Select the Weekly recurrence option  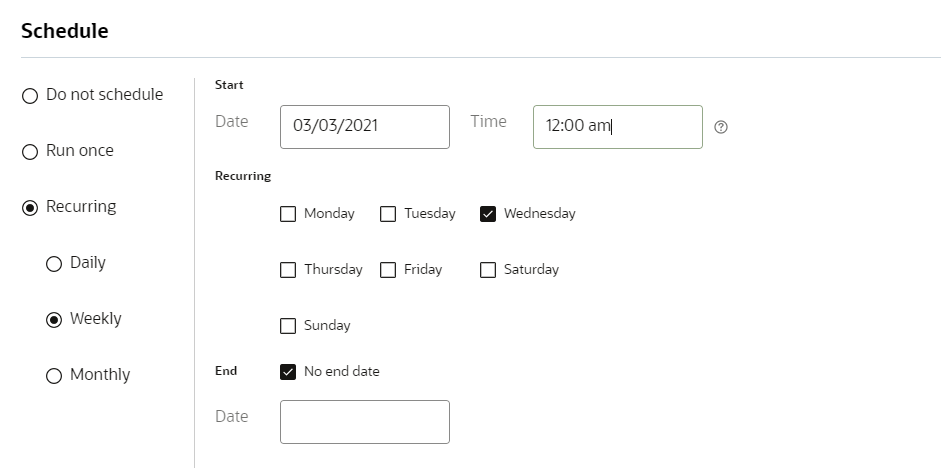(x=54, y=319)
